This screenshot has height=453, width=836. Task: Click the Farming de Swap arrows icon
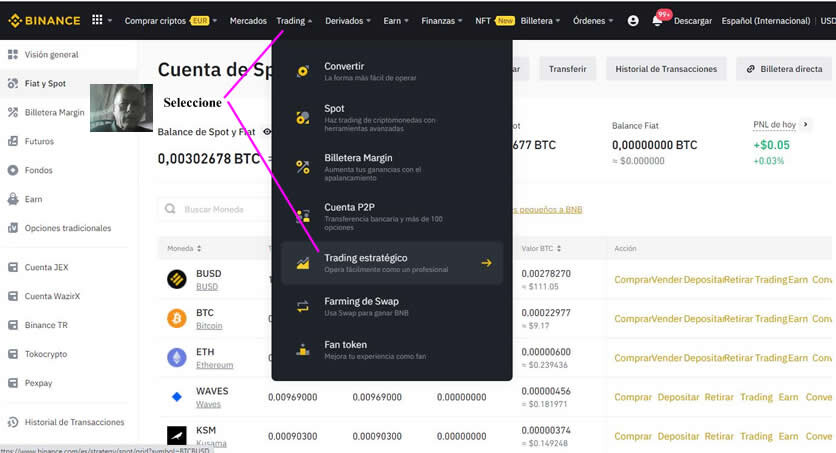click(x=303, y=306)
